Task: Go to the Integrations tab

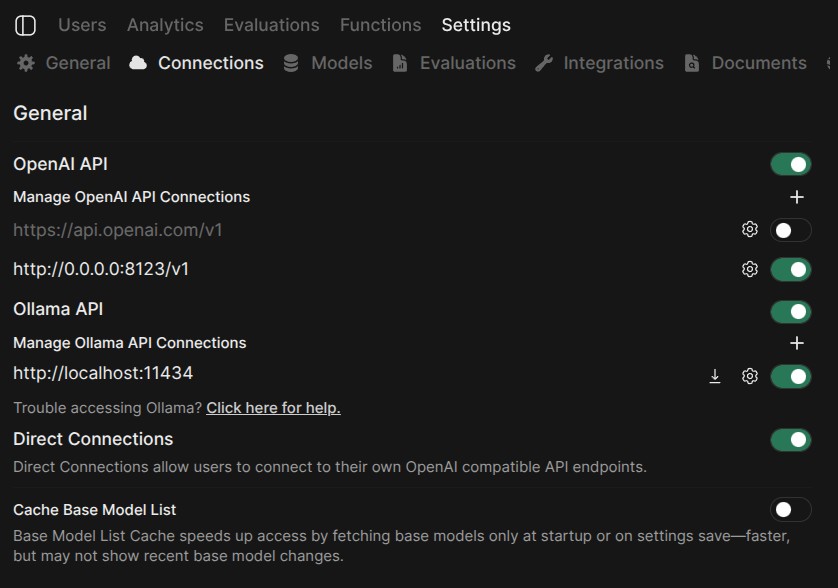Action: click(x=600, y=63)
